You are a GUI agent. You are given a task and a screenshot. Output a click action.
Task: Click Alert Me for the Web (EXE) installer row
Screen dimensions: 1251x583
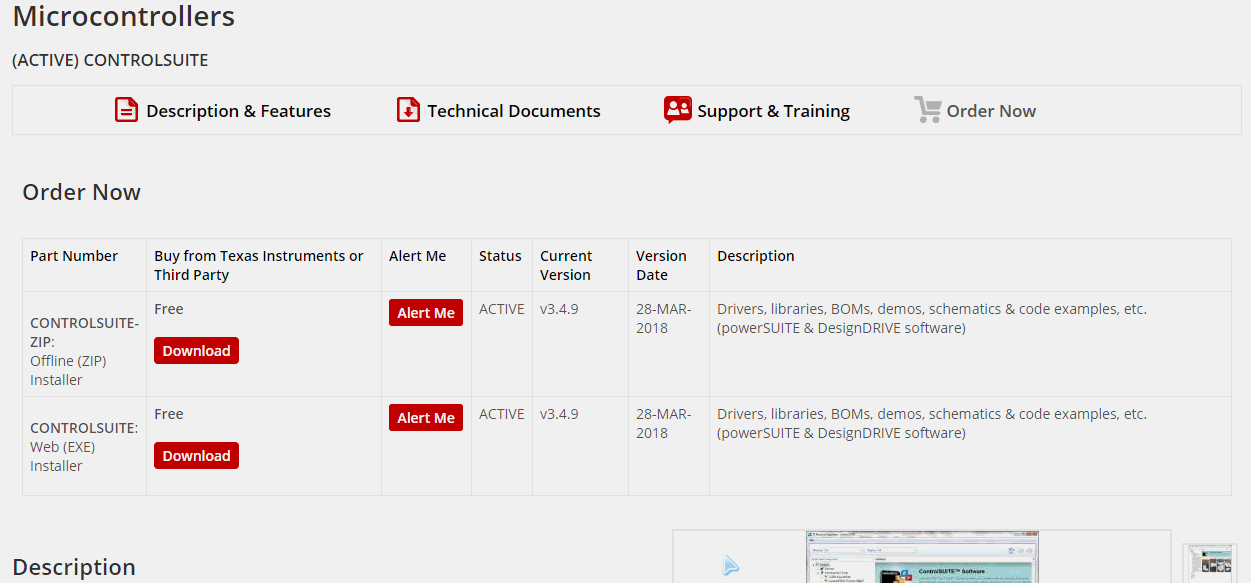click(426, 418)
